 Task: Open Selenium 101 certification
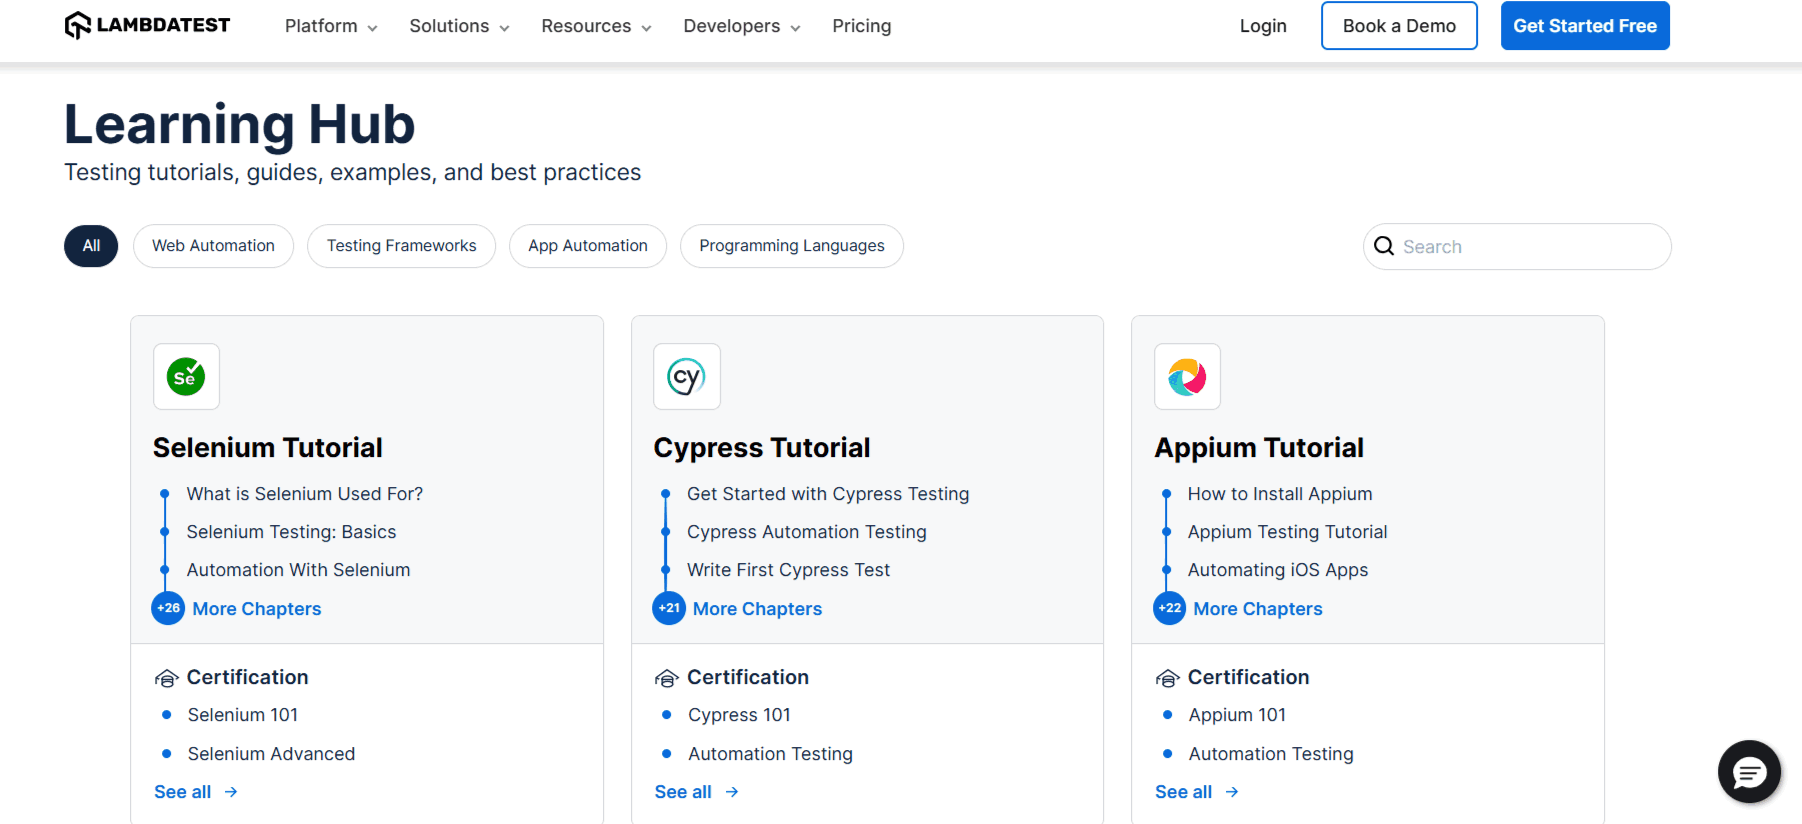(x=243, y=715)
